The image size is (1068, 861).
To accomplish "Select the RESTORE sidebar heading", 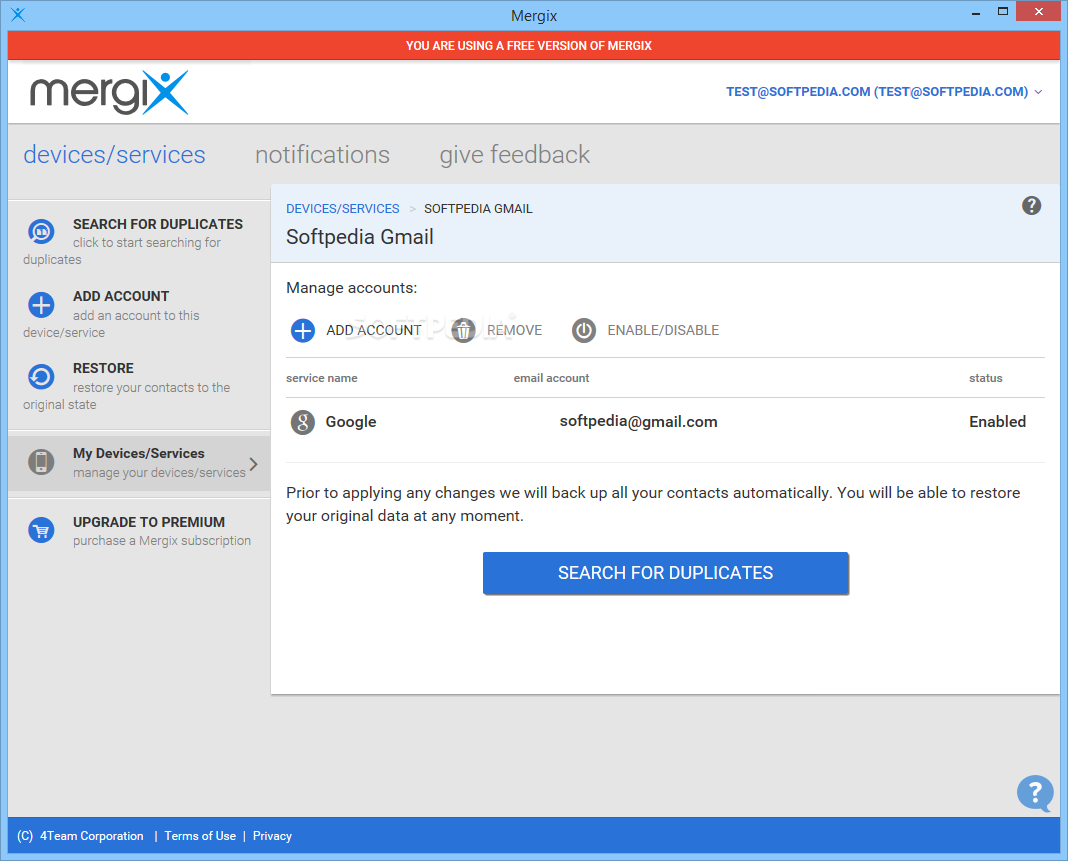I will coord(103,368).
